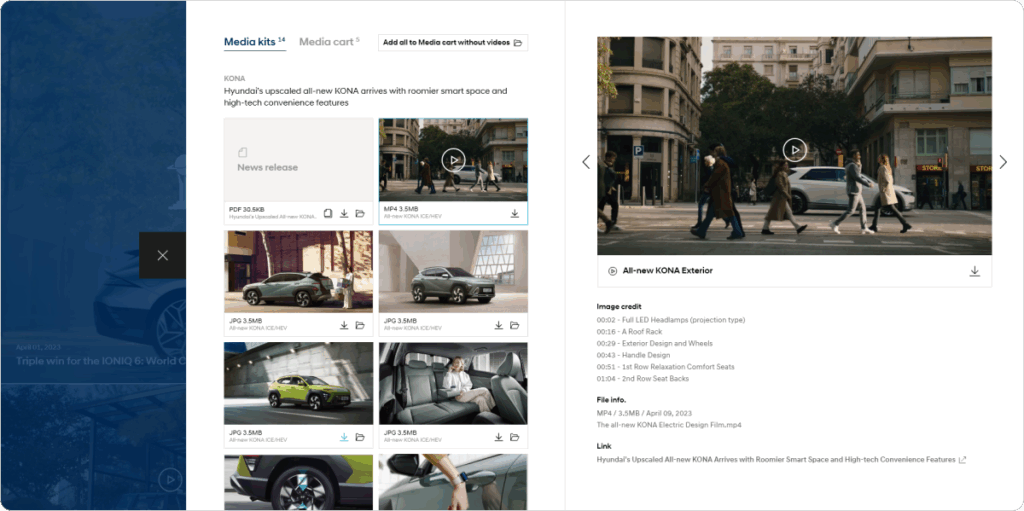Image resolution: width=1024 pixels, height=511 pixels.
Task: Add gray KONA studio JPG to cart
Action: click(515, 325)
